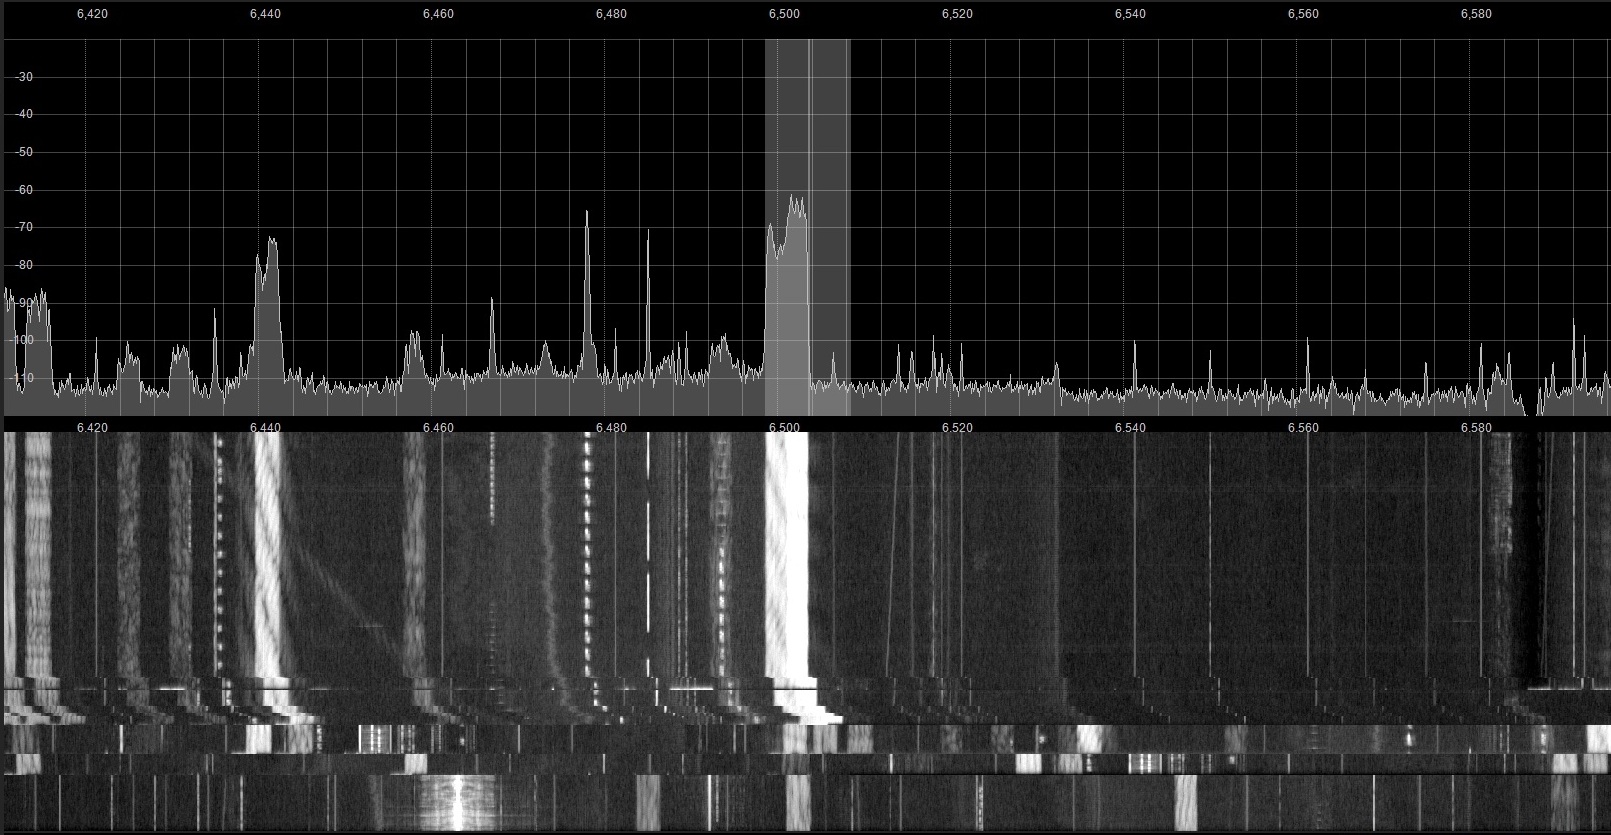Click the 6,520 label on top frequency ruler

point(957,14)
